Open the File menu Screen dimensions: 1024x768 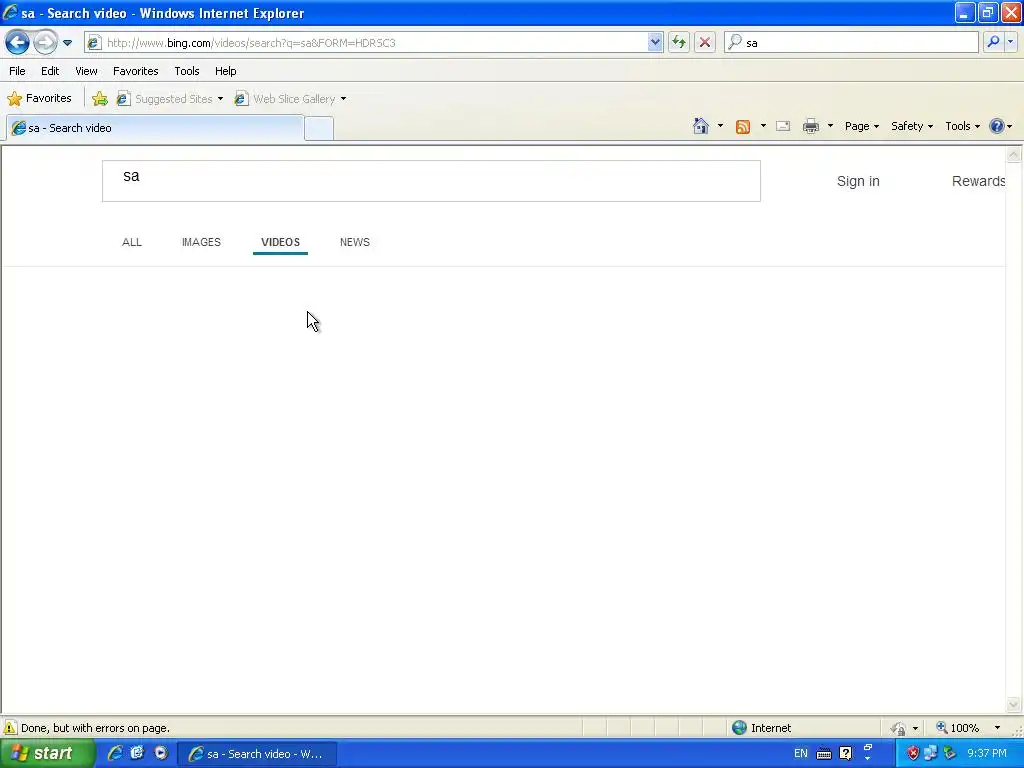click(18, 71)
